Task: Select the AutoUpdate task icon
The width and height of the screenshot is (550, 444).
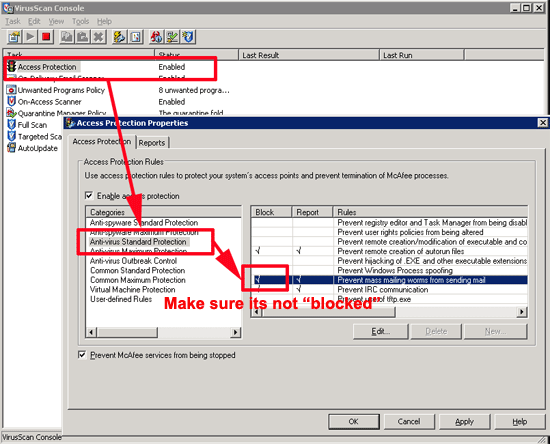Action: click(x=11, y=148)
